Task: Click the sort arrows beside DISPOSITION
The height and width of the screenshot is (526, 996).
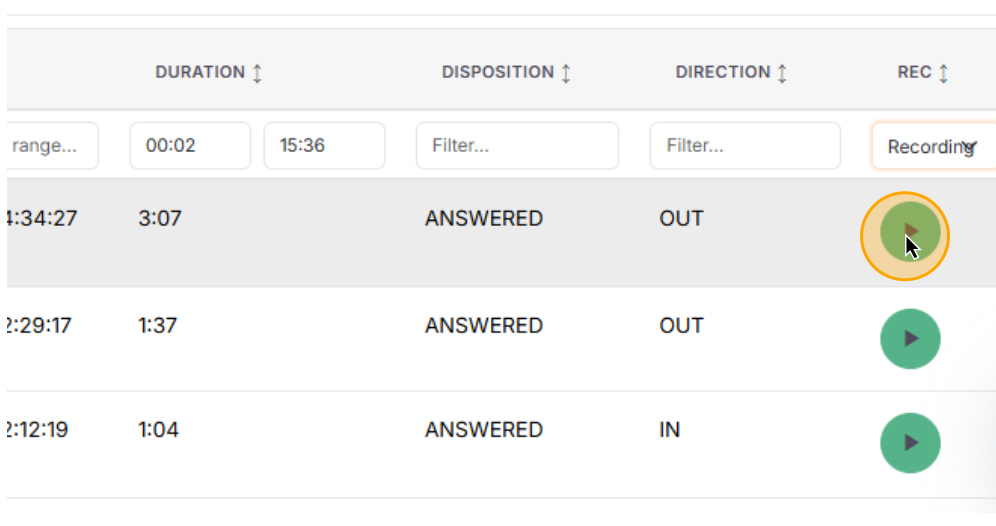Action: [x=566, y=73]
